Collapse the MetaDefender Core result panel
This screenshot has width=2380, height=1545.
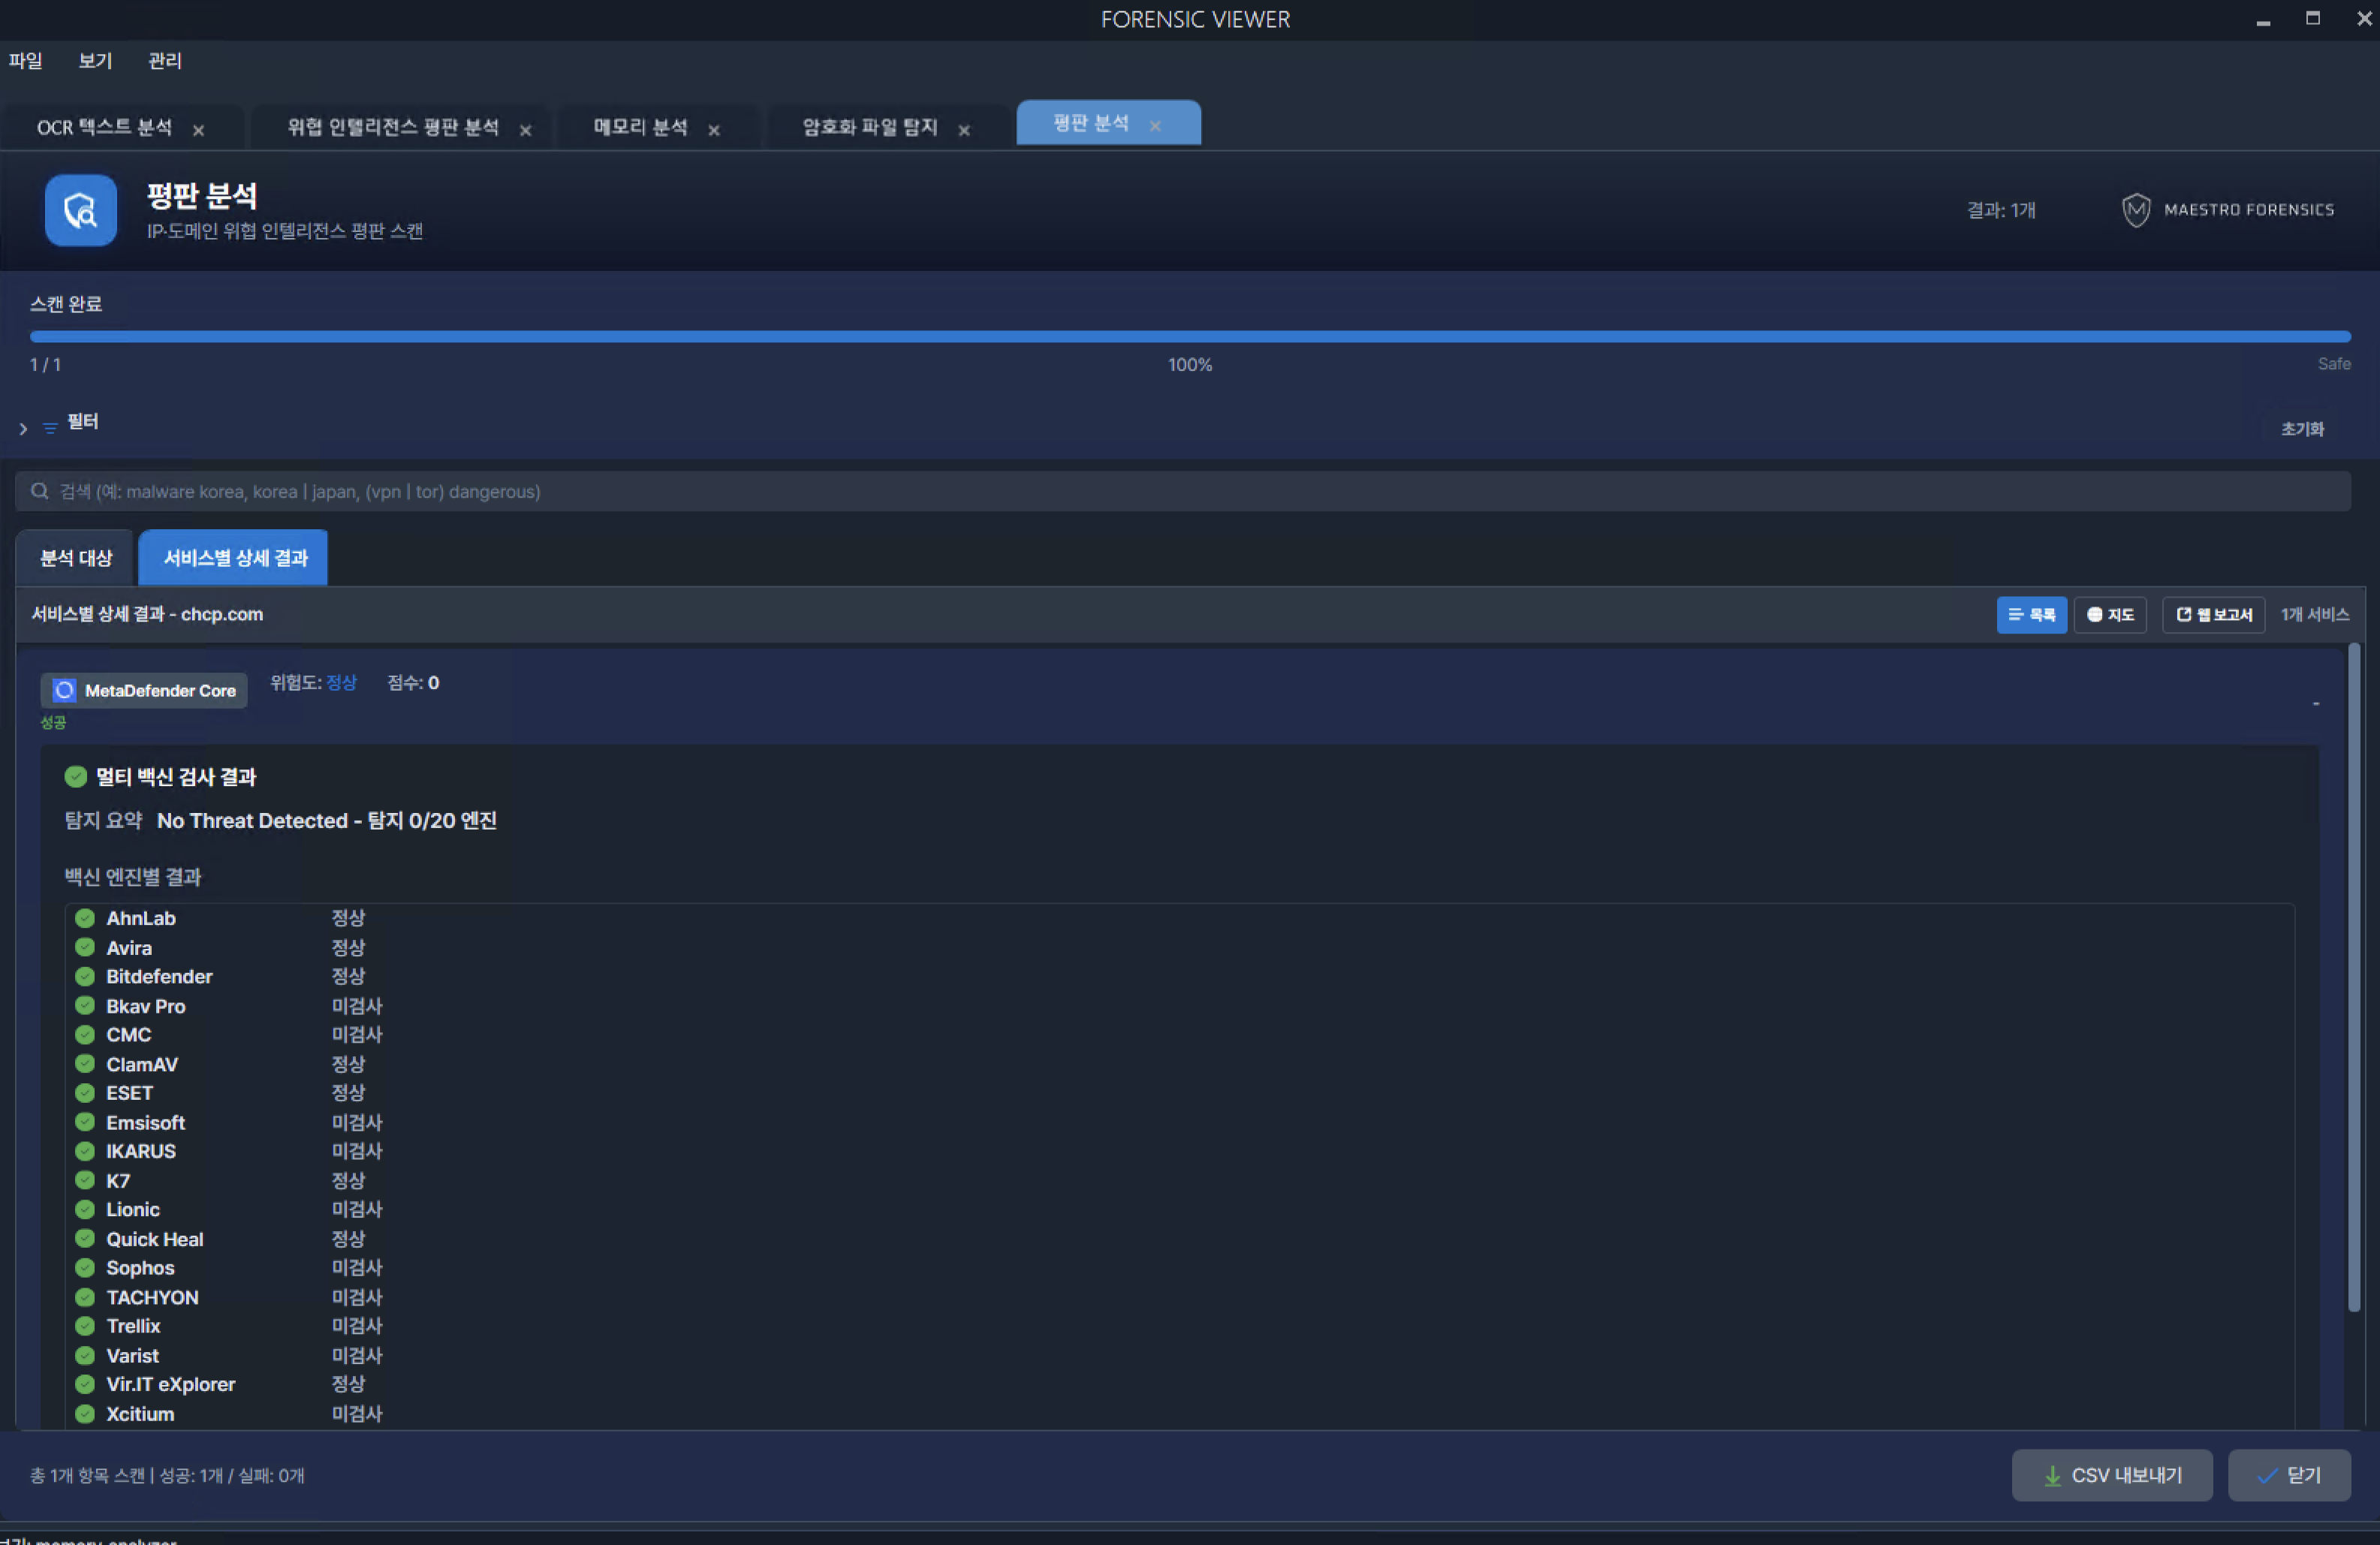[x=2315, y=704]
